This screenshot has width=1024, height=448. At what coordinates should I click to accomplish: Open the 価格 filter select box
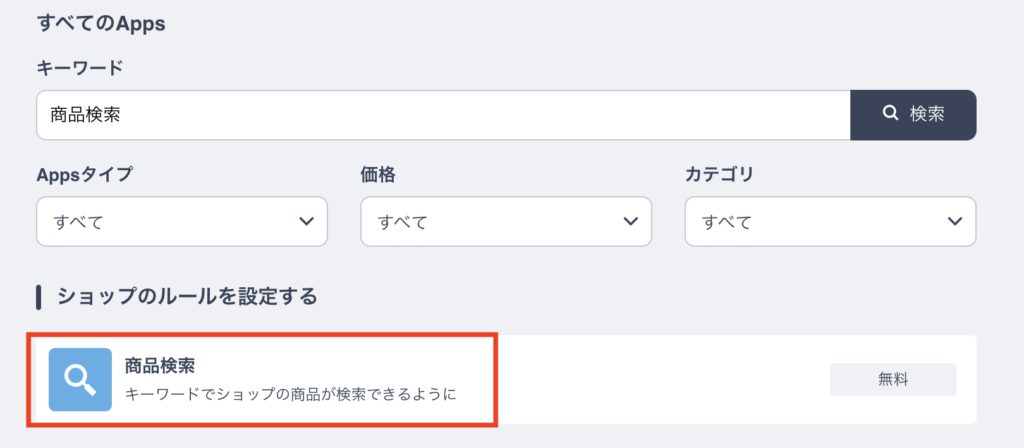pyautogui.click(x=506, y=221)
